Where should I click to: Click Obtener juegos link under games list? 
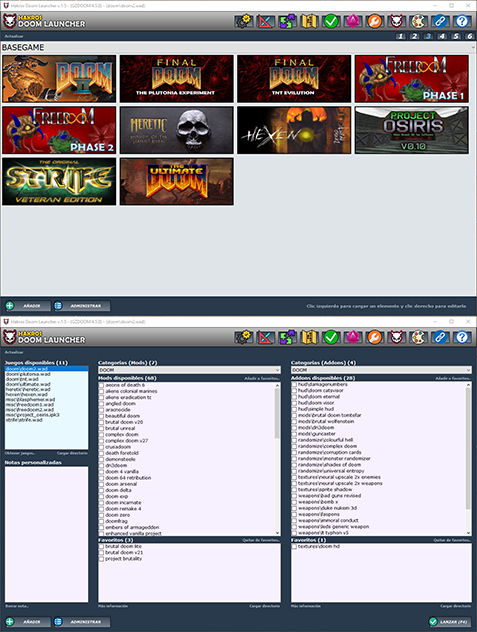tap(20, 453)
